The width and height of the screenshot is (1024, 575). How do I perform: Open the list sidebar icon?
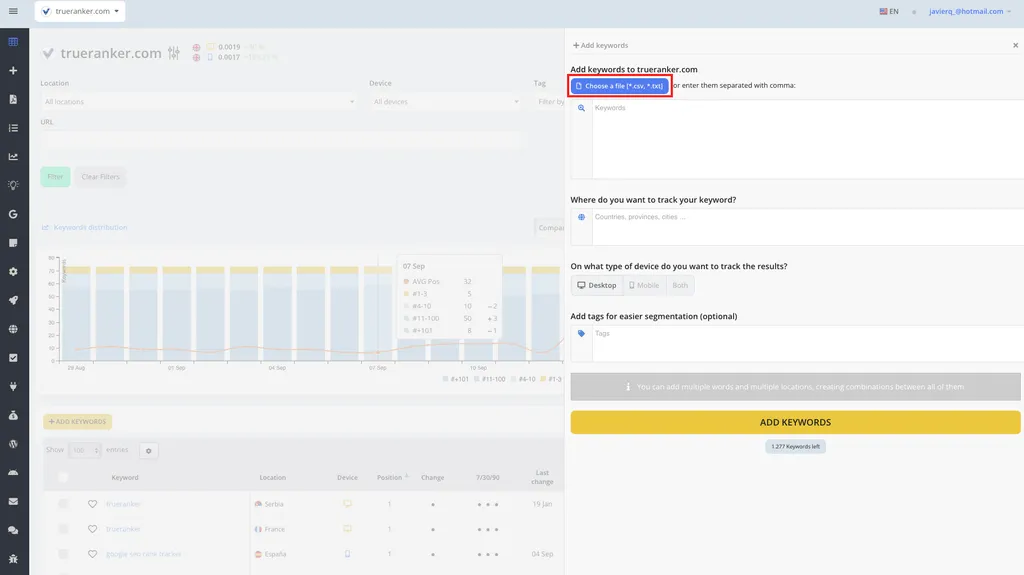13,128
